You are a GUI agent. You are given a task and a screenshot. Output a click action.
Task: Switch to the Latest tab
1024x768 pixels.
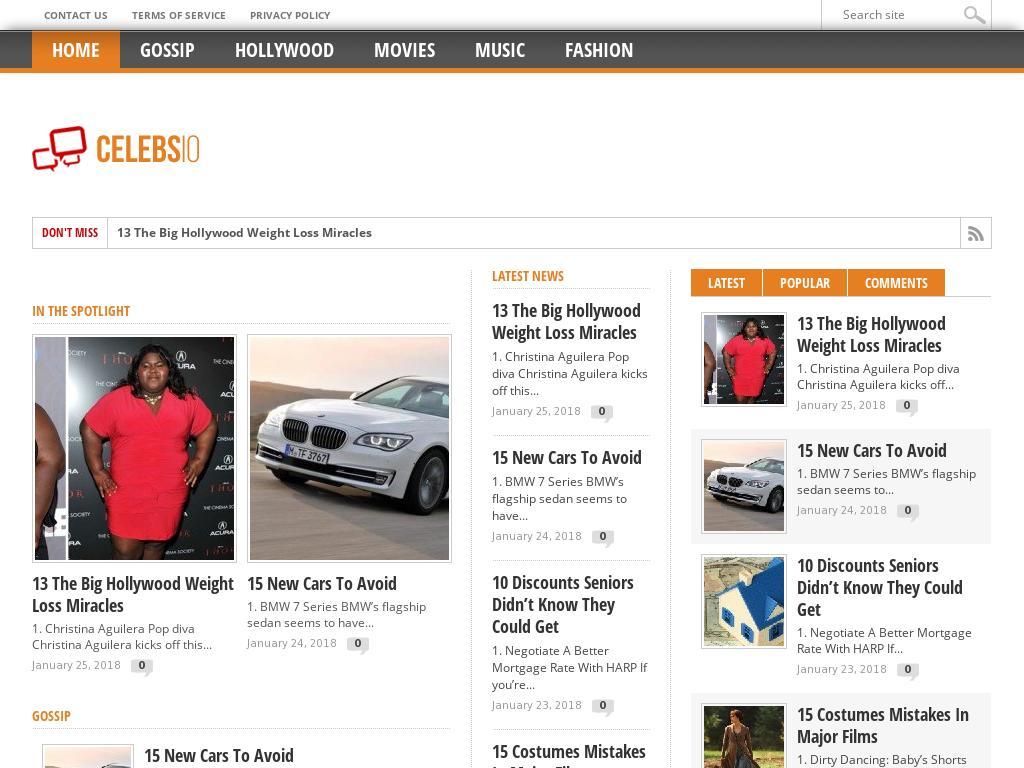[x=726, y=283]
